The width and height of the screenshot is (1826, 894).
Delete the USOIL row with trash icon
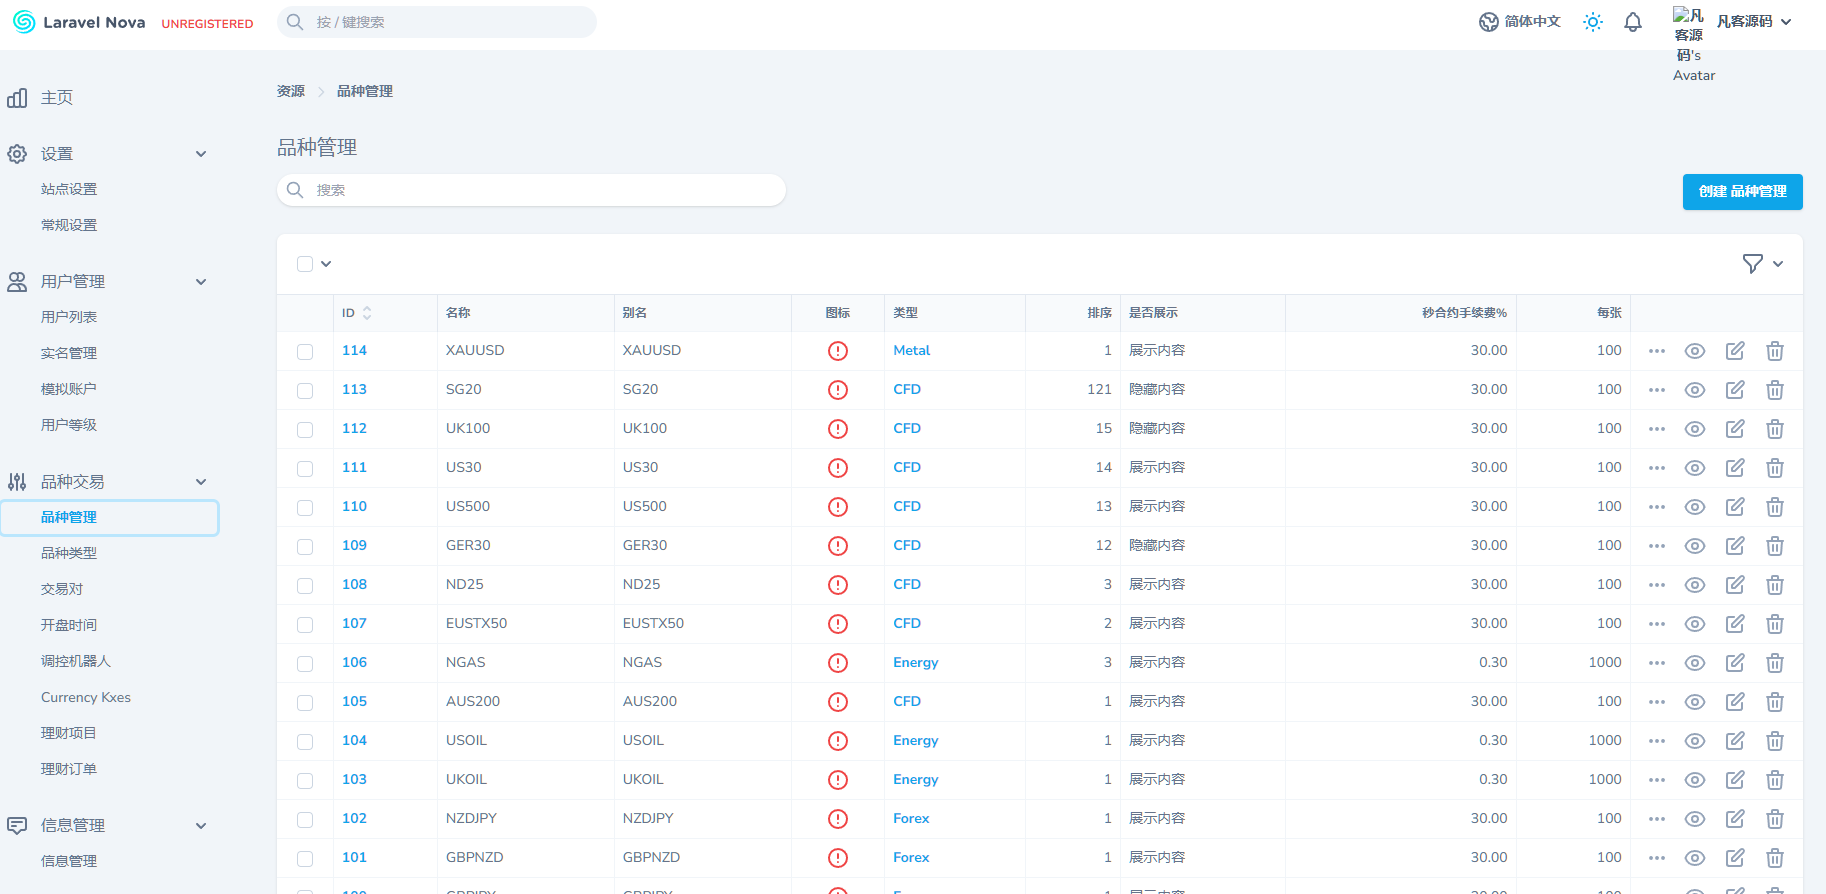[1774, 741]
